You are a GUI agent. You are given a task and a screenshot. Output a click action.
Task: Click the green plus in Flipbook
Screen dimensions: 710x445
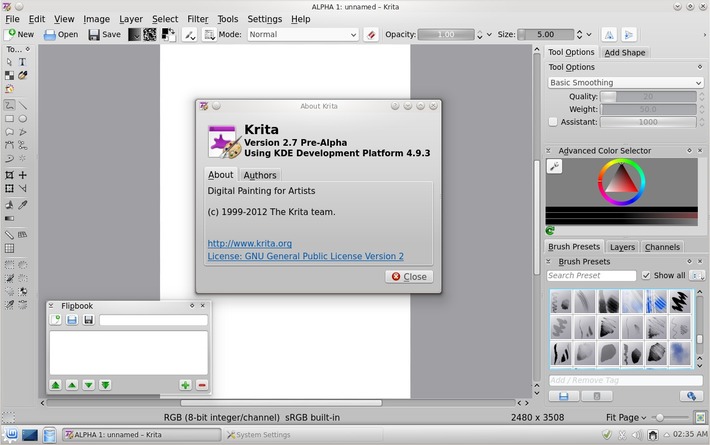[185, 385]
